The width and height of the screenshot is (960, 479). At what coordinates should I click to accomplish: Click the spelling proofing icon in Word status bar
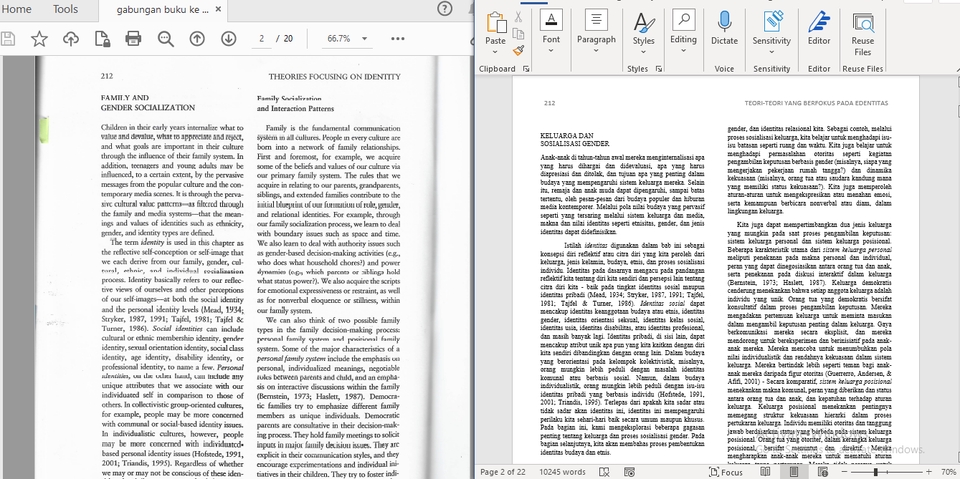(604, 472)
